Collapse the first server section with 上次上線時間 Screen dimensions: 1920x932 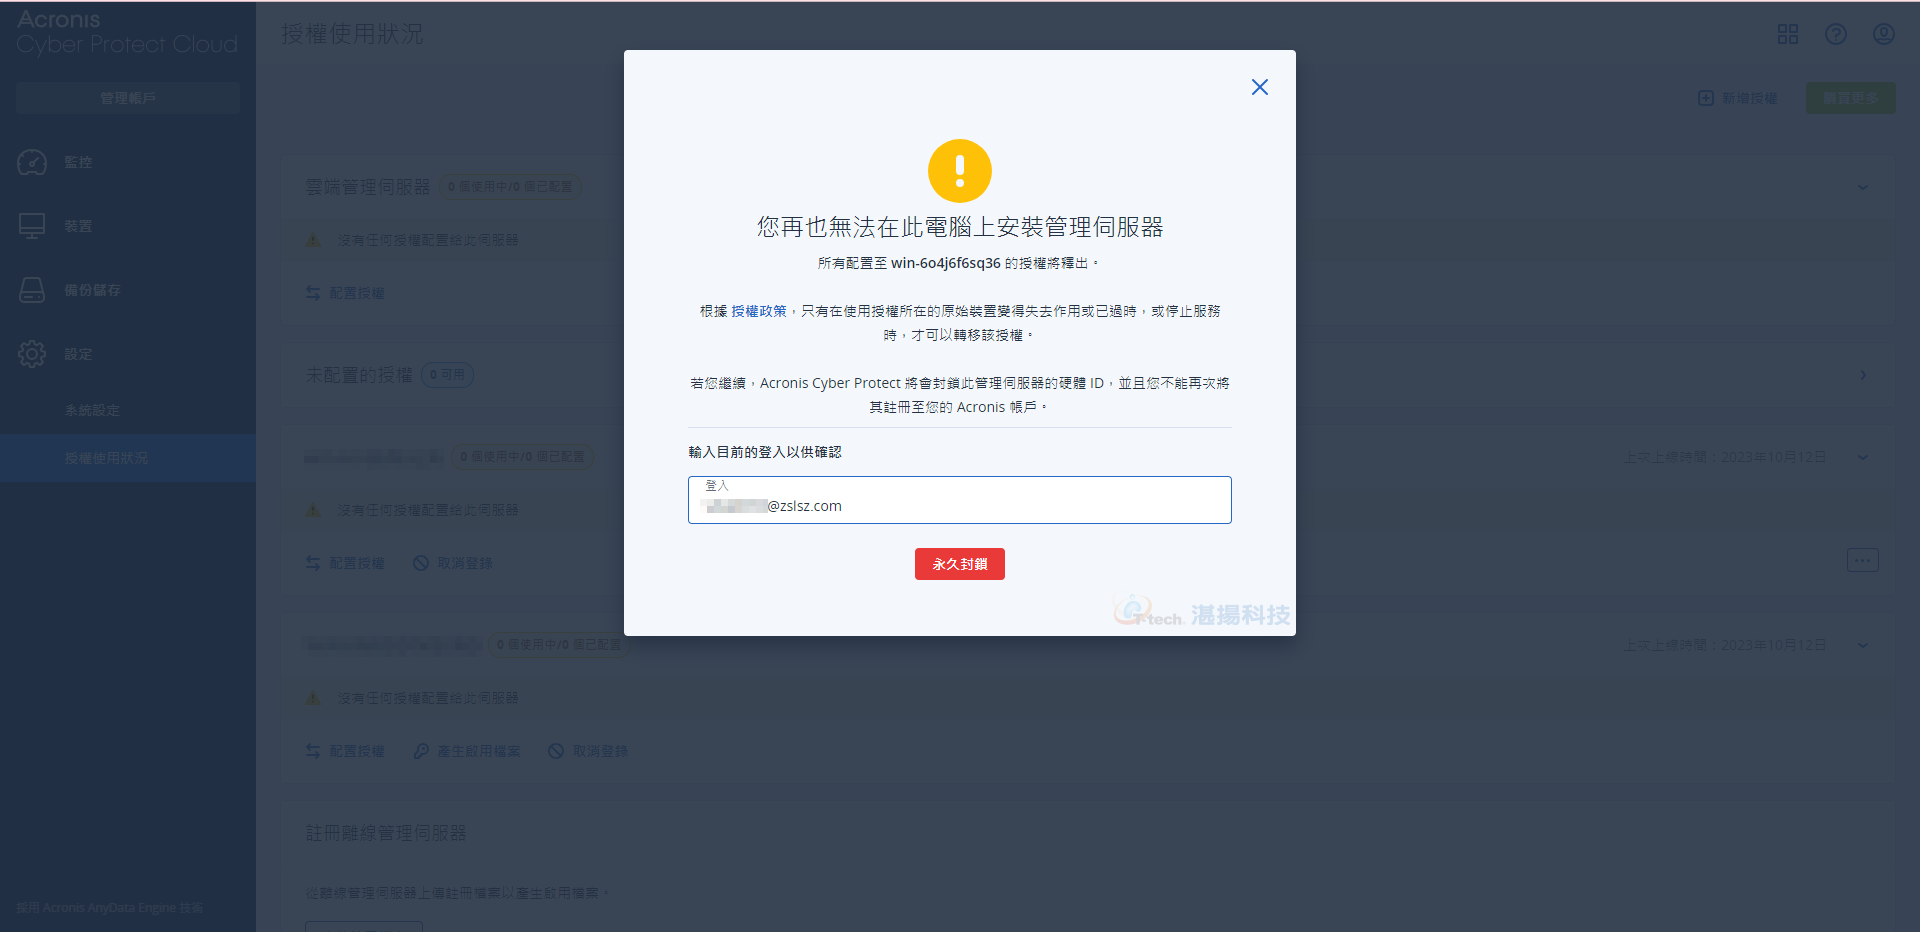coord(1863,457)
